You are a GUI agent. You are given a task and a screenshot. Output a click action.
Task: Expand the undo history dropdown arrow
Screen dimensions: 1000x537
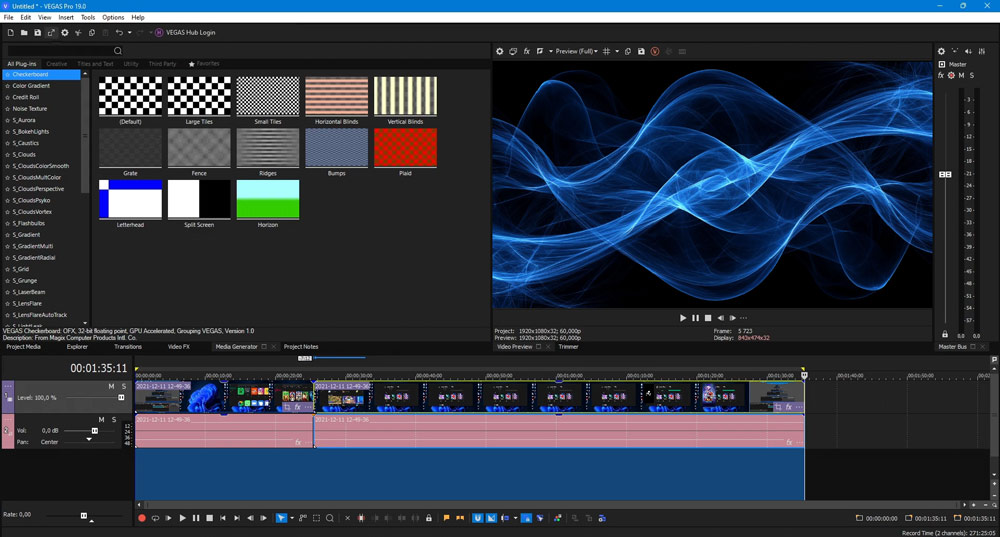(x=130, y=33)
